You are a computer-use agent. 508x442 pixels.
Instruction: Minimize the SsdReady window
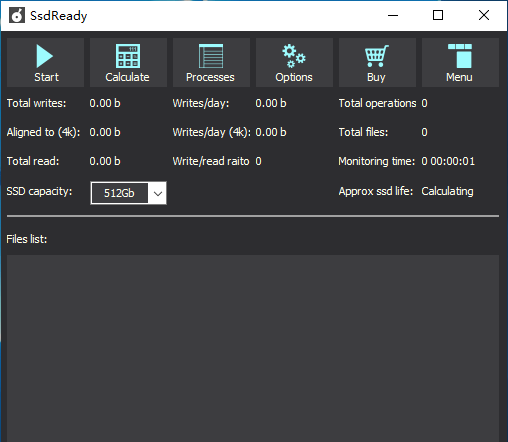(393, 15)
